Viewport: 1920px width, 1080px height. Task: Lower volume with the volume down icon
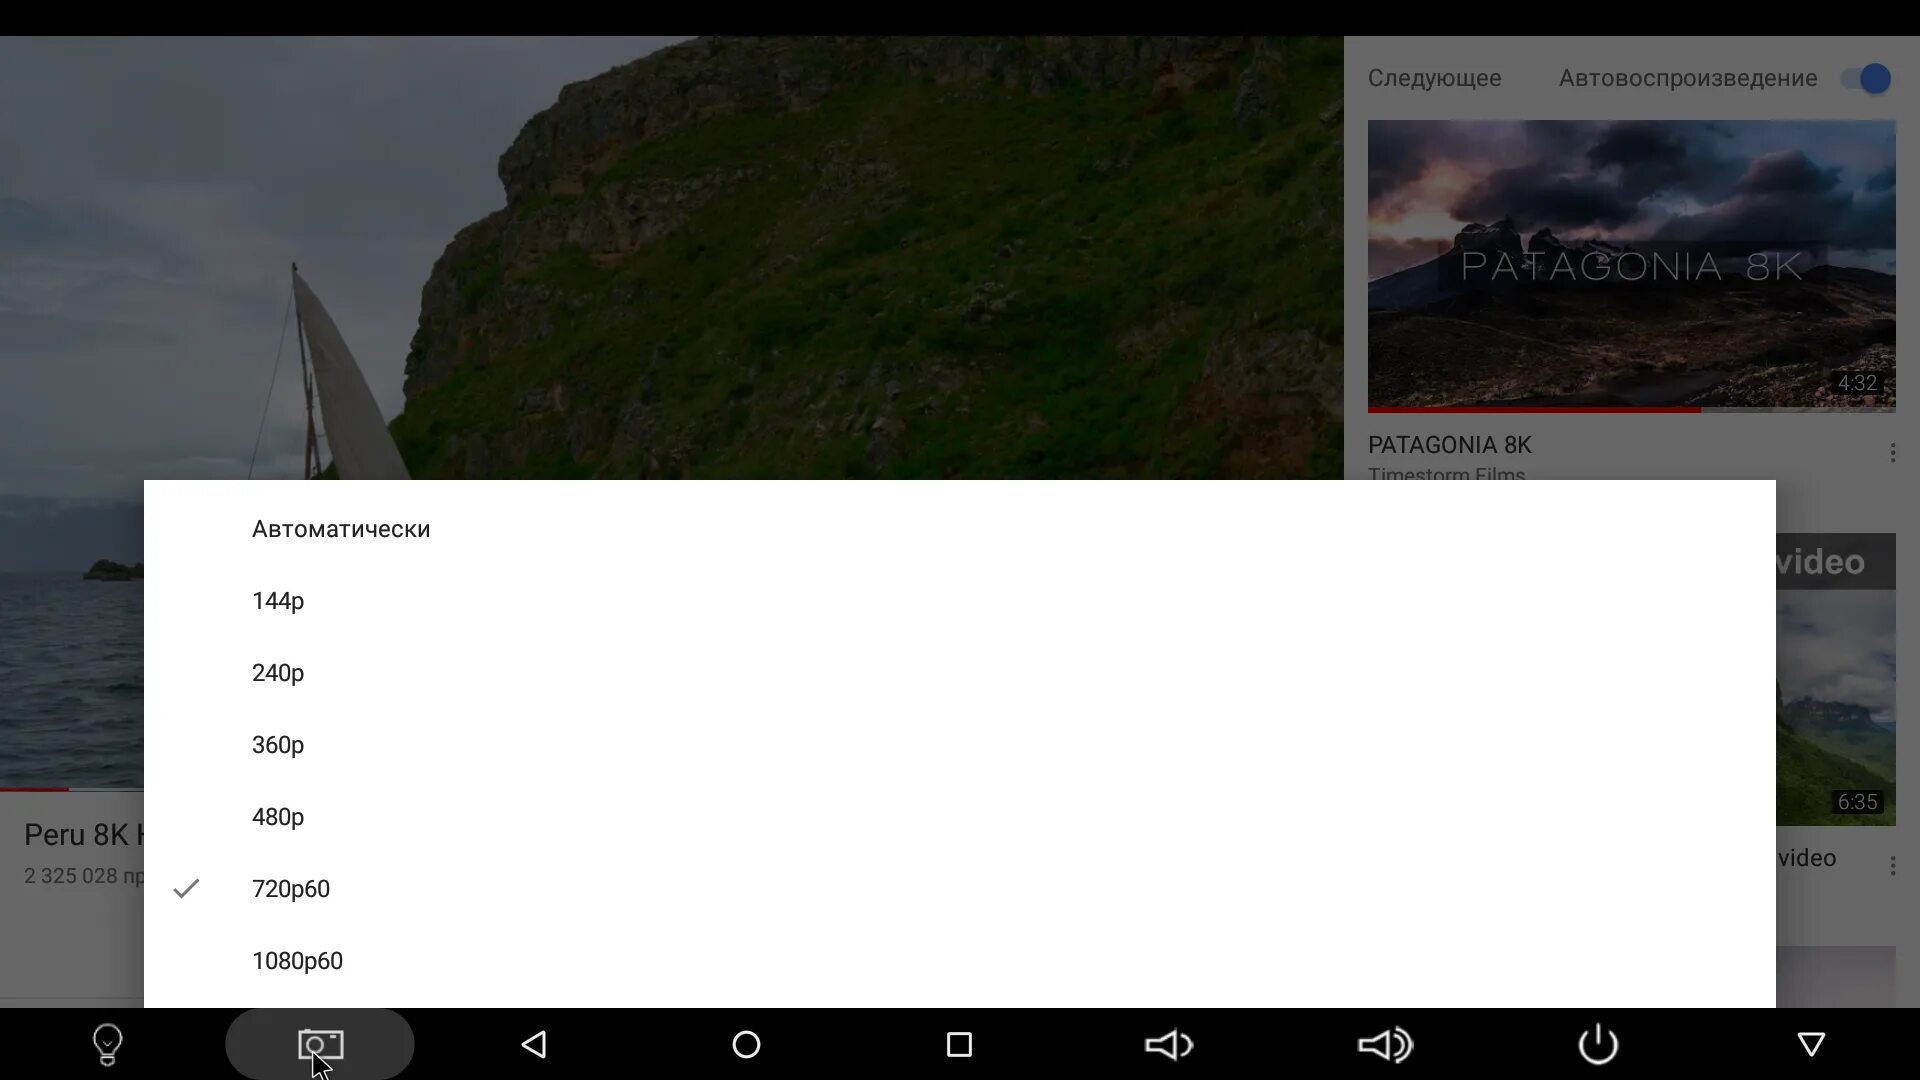[1169, 1045]
